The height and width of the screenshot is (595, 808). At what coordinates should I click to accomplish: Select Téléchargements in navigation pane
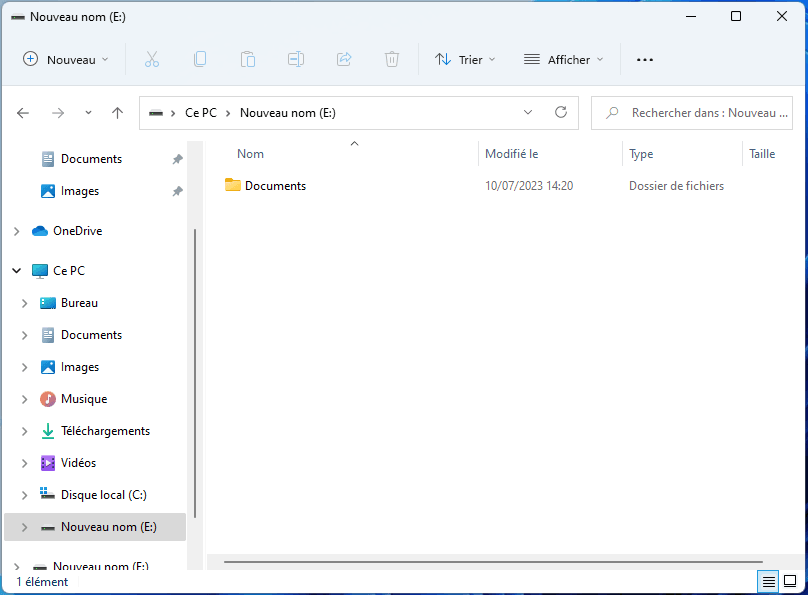click(105, 431)
